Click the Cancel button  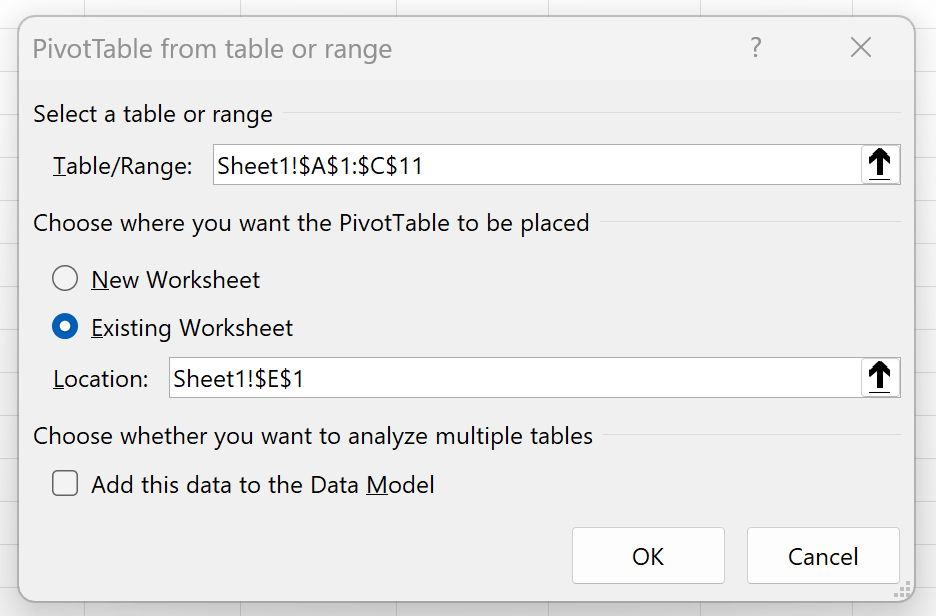tap(823, 556)
